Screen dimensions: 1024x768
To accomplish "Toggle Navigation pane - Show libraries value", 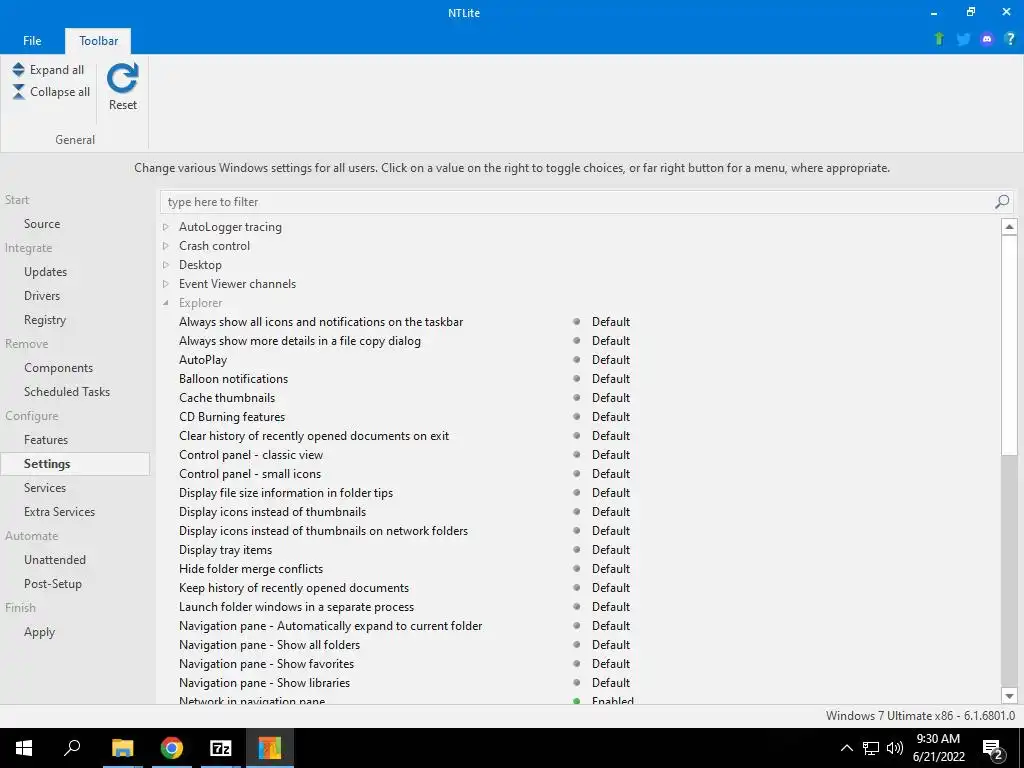I will (x=611, y=682).
